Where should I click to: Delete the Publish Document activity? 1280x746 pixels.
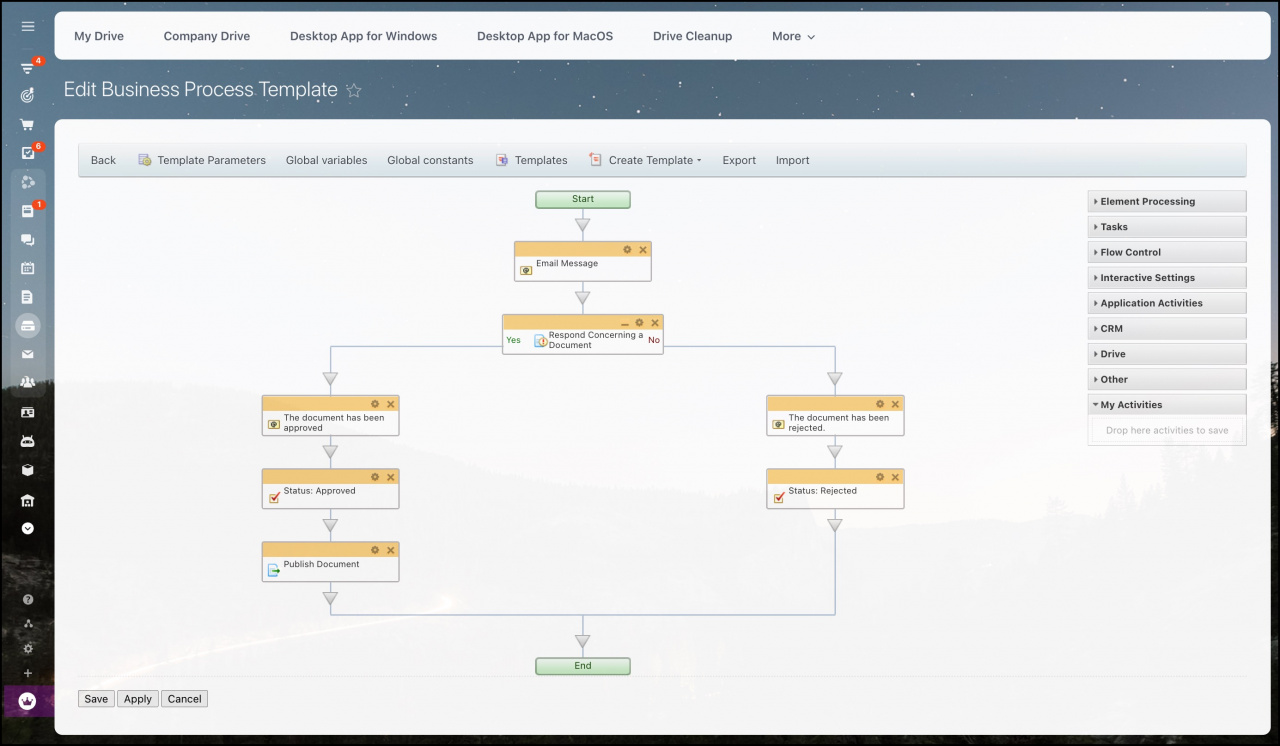pos(391,550)
